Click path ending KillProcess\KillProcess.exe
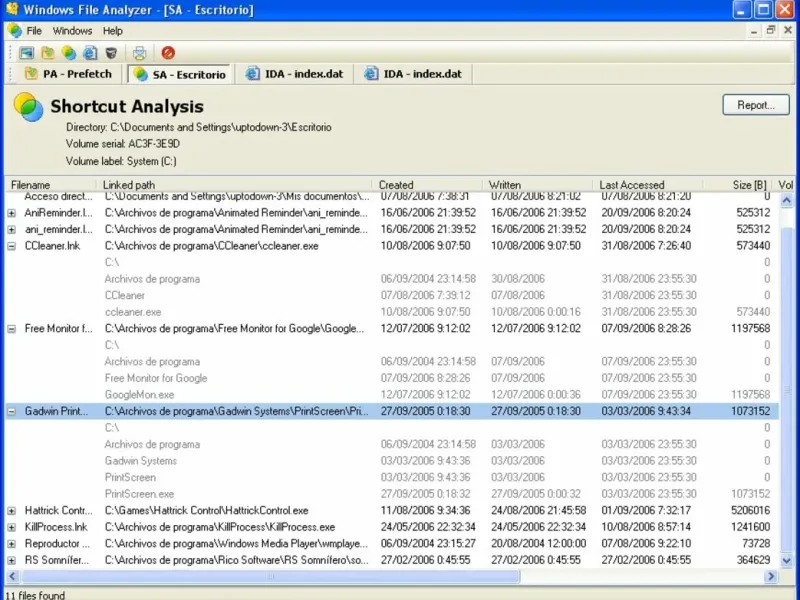 tap(220, 527)
